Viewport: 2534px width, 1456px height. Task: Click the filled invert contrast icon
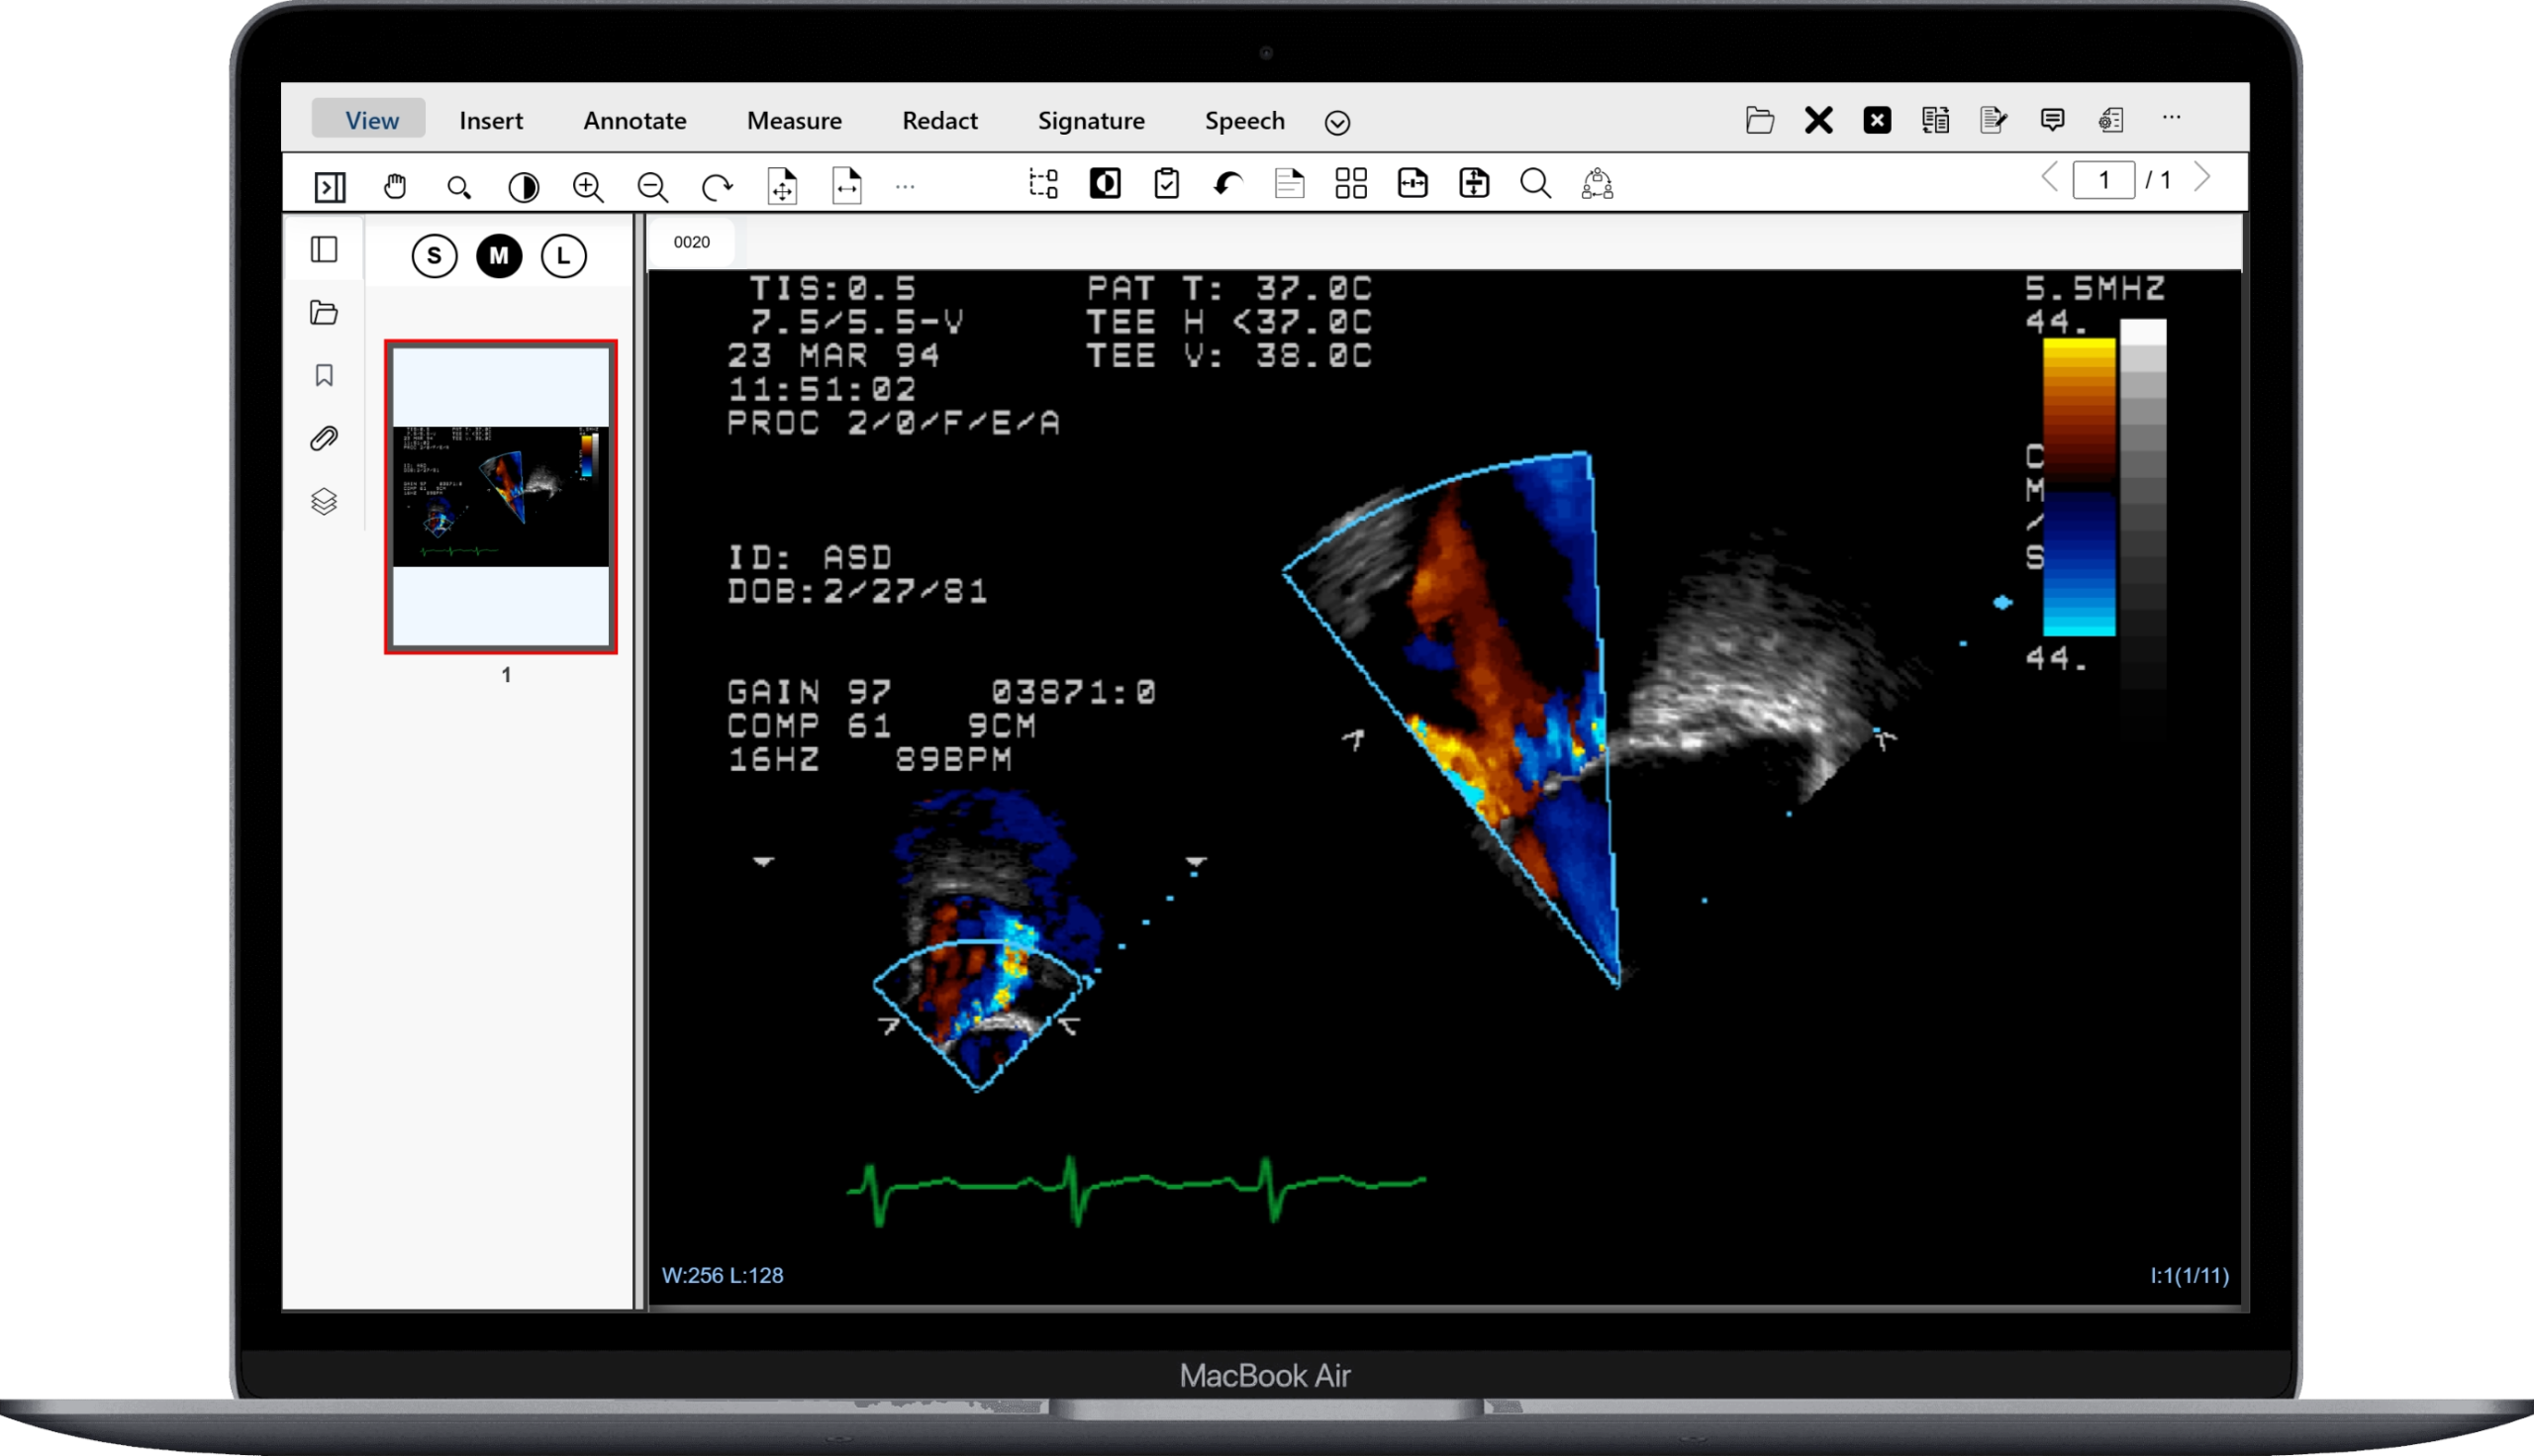point(1105,183)
